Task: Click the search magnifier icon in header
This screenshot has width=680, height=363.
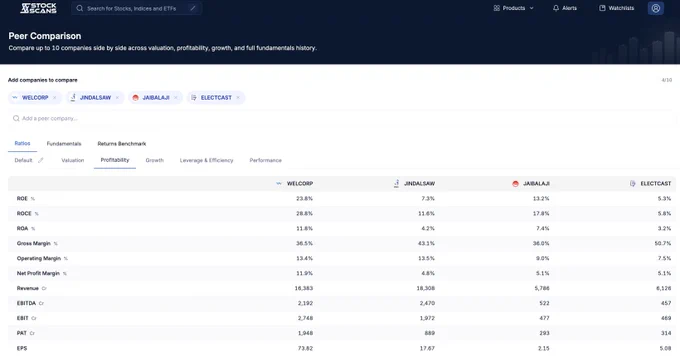Action: point(79,8)
